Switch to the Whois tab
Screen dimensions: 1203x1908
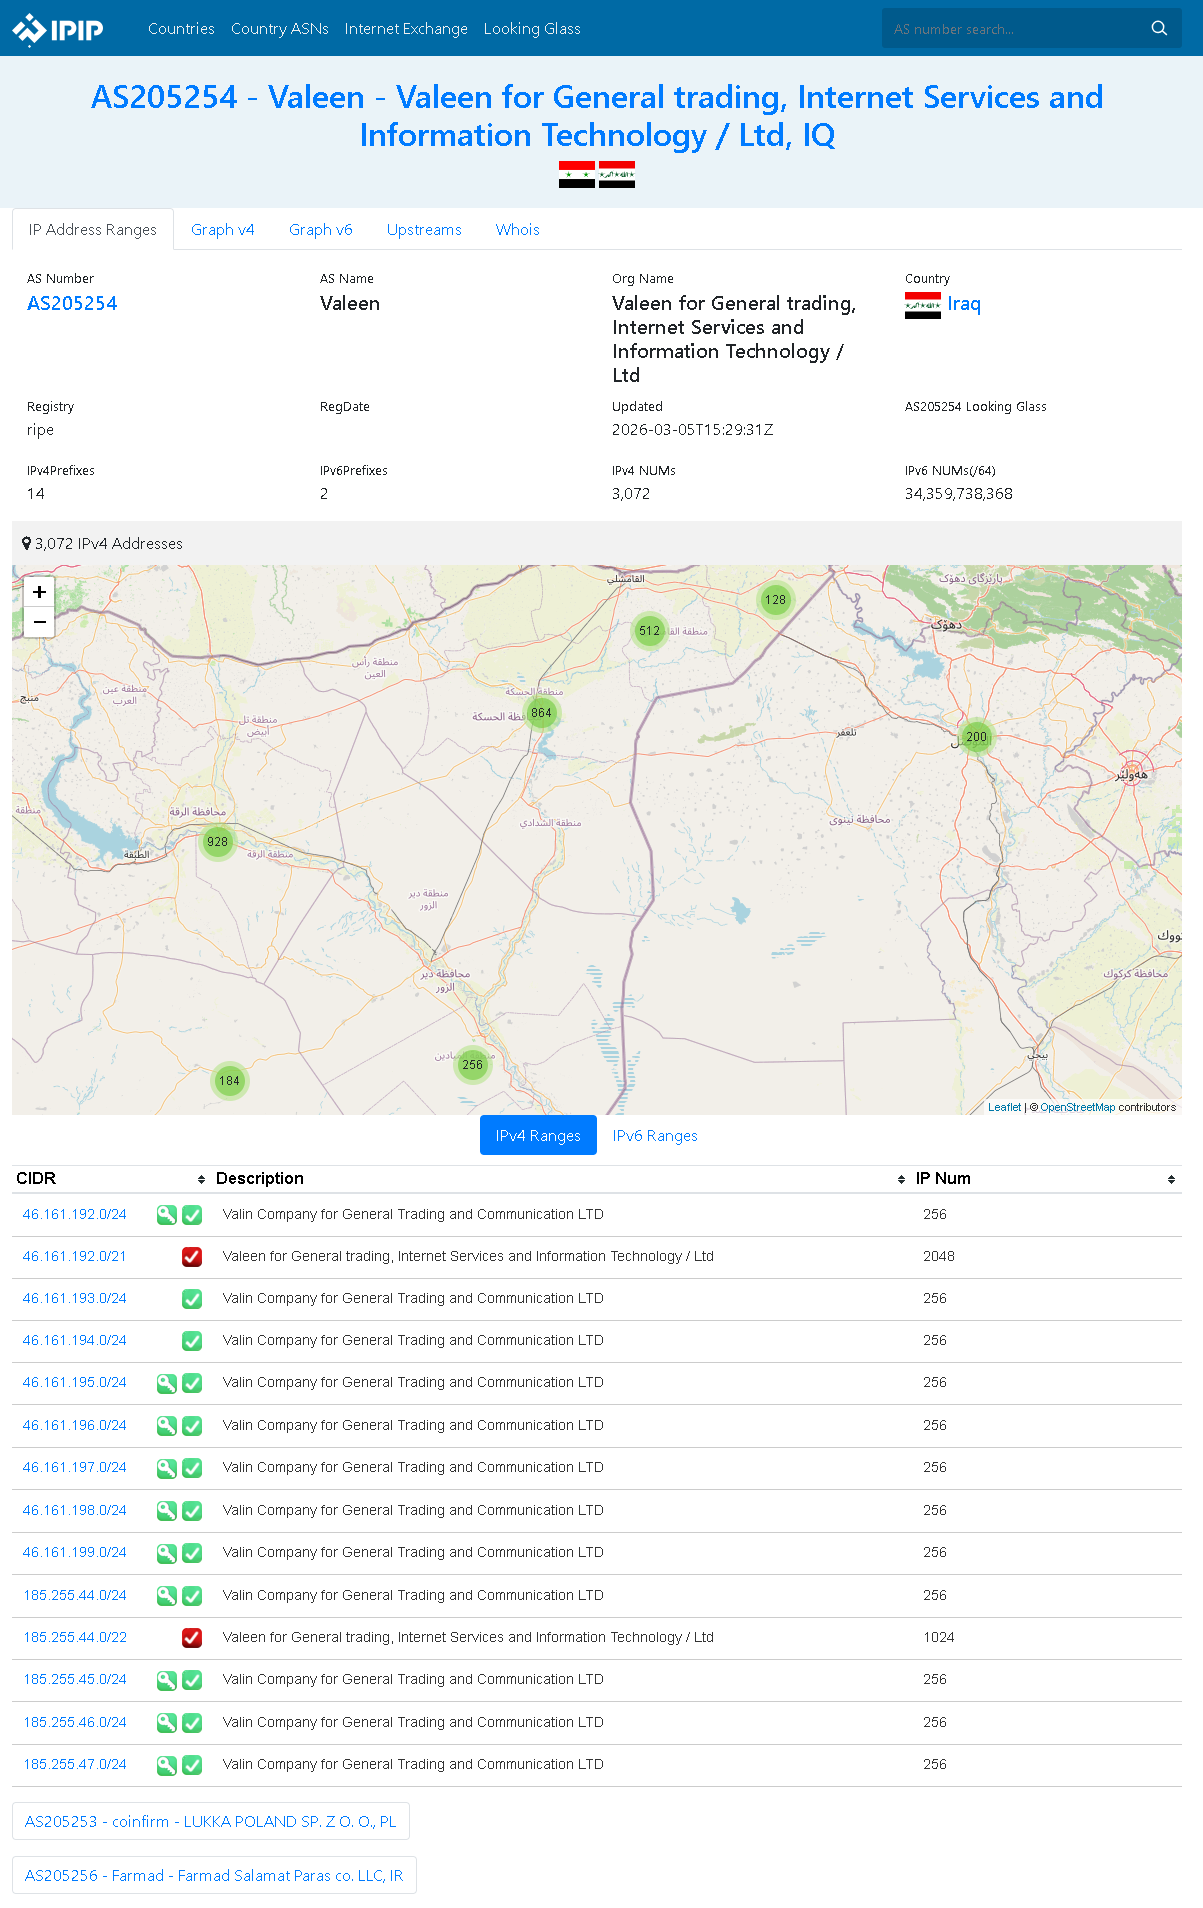pos(518,230)
